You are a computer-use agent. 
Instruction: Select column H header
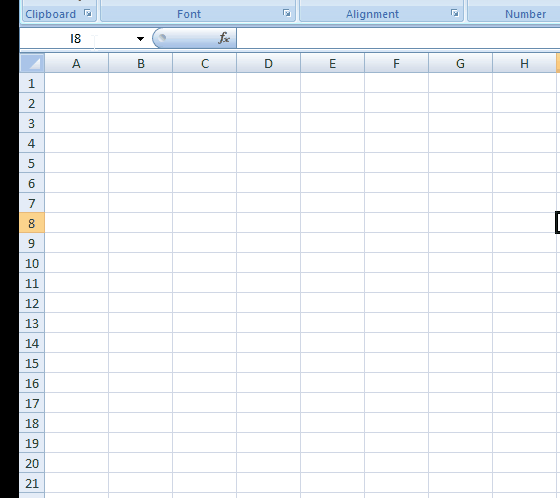(524, 64)
